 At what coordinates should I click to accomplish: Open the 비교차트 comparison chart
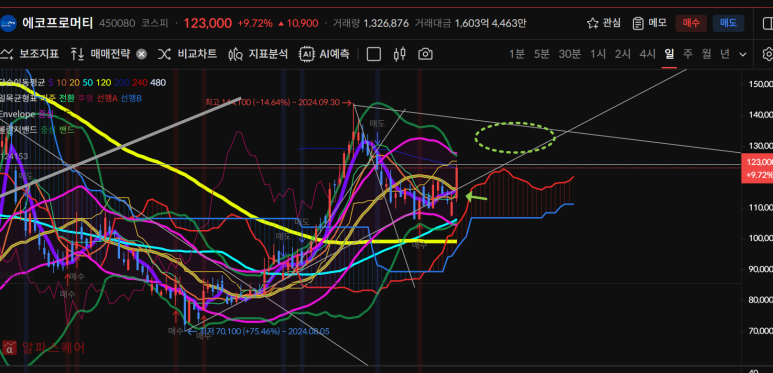pyautogui.click(x=187, y=54)
